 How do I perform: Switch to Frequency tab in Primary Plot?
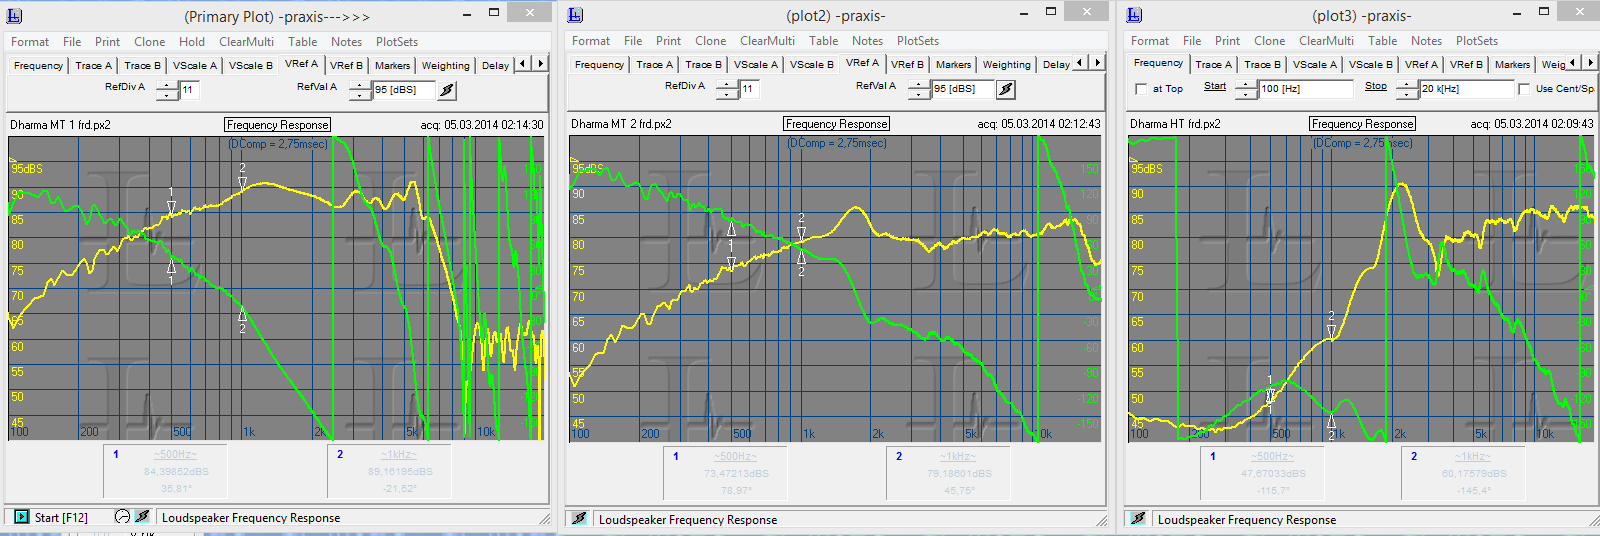coord(38,66)
